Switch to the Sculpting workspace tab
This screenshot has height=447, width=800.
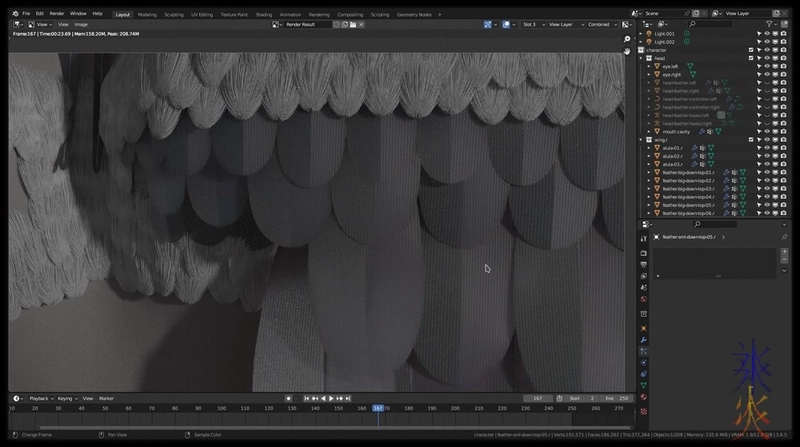176,14
